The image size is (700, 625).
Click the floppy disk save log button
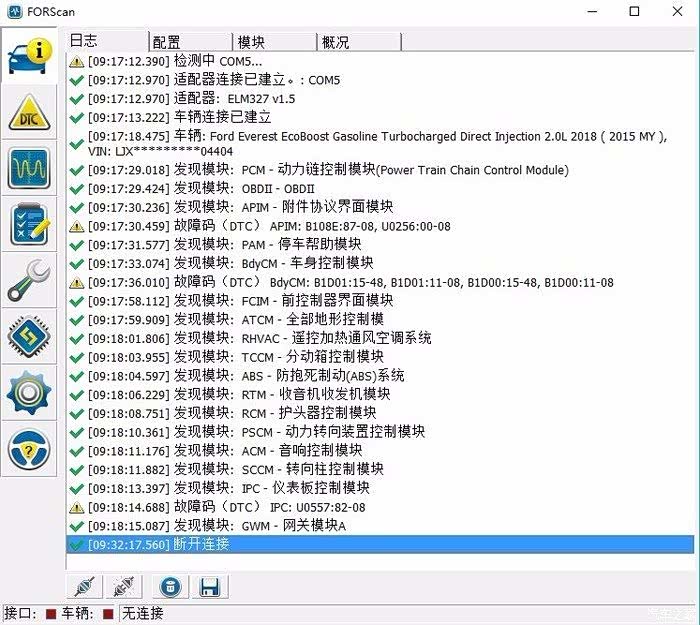210,586
